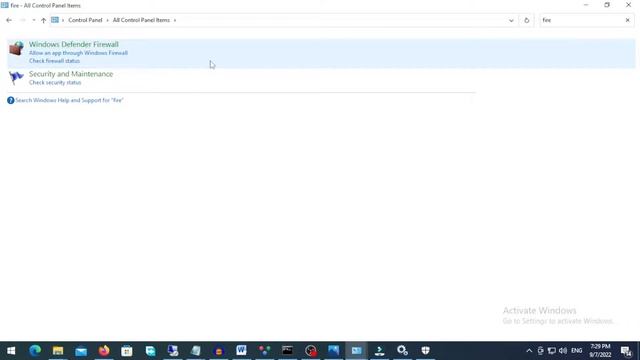Expand chevron before Control Panel breadcrumb
This screenshot has width=640, height=360.
click(x=63, y=20)
